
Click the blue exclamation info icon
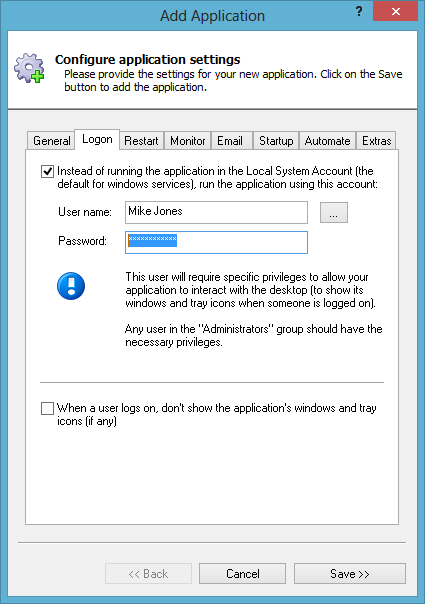pyautogui.click(x=71, y=286)
